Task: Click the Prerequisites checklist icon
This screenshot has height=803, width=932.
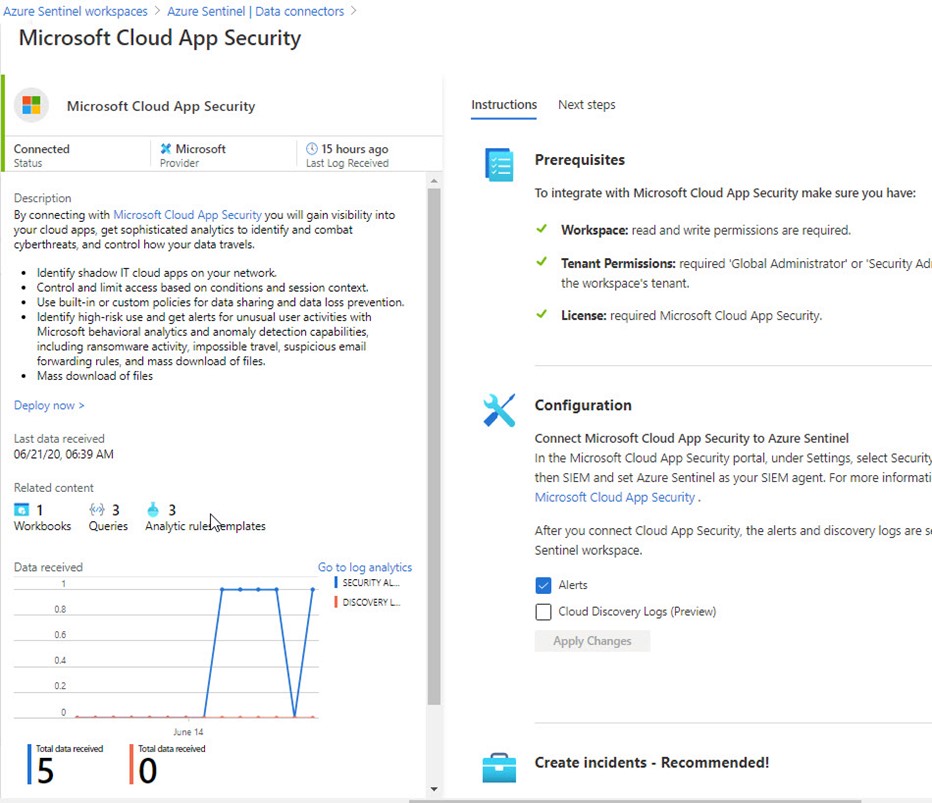Action: point(499,165)
